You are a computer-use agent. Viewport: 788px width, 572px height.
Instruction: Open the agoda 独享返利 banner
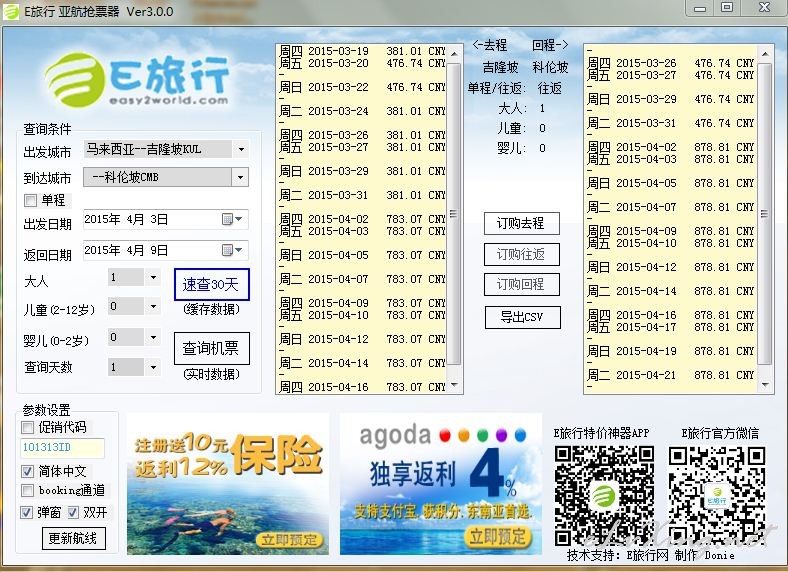coord(441,484)
